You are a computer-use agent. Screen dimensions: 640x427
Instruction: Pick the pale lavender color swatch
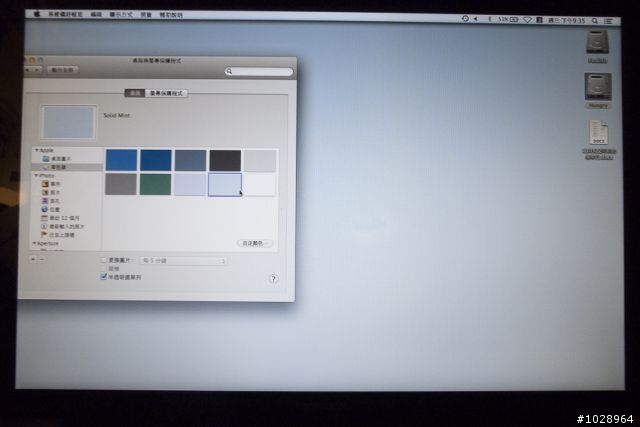point(190,185)
